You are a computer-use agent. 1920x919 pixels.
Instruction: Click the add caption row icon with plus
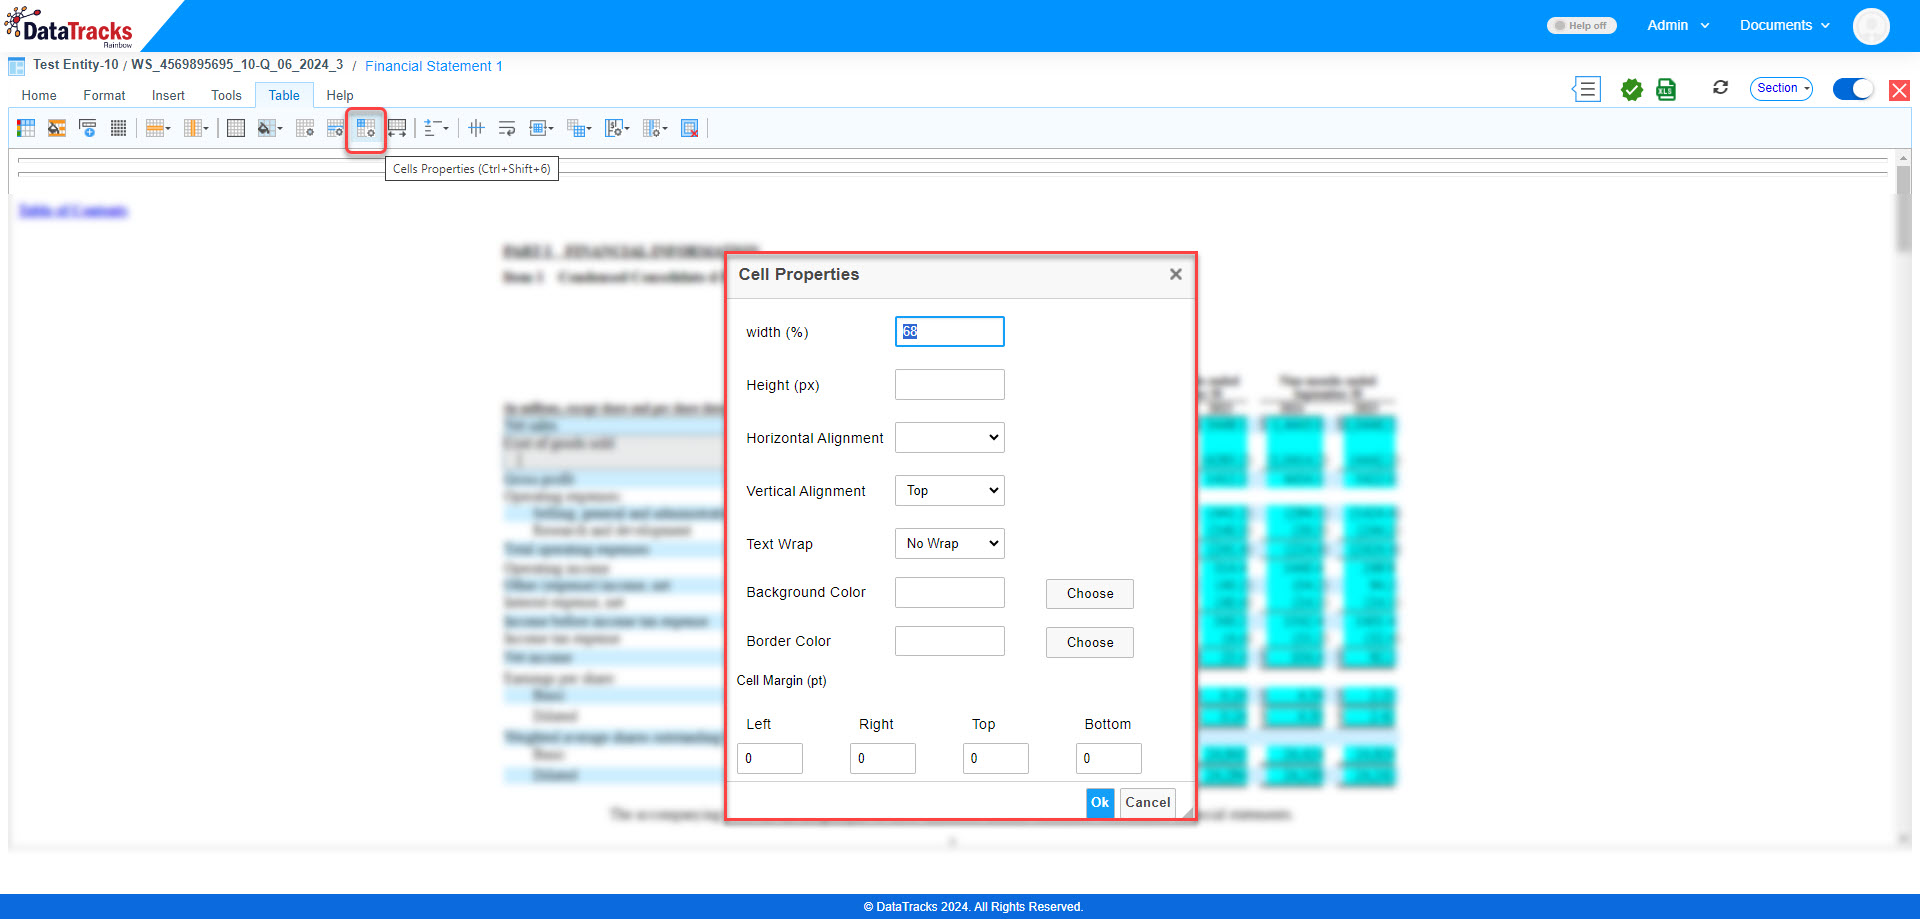point(88,128)
